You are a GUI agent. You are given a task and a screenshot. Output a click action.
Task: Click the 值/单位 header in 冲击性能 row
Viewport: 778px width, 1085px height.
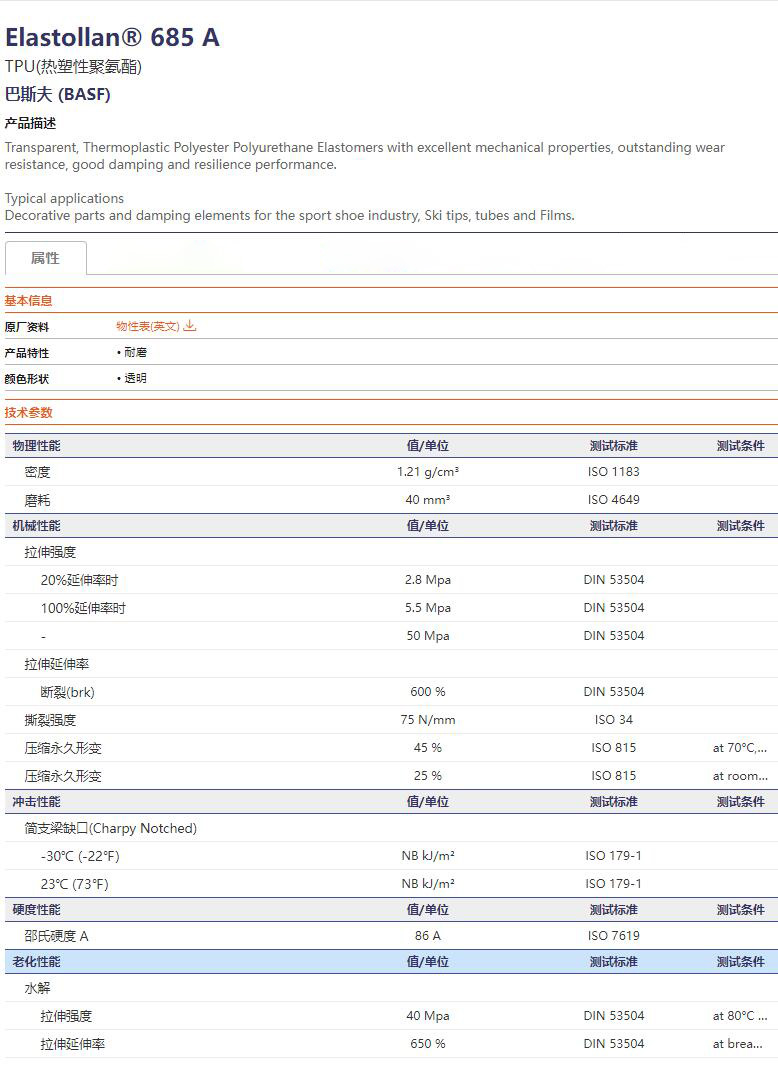[428, 802]
